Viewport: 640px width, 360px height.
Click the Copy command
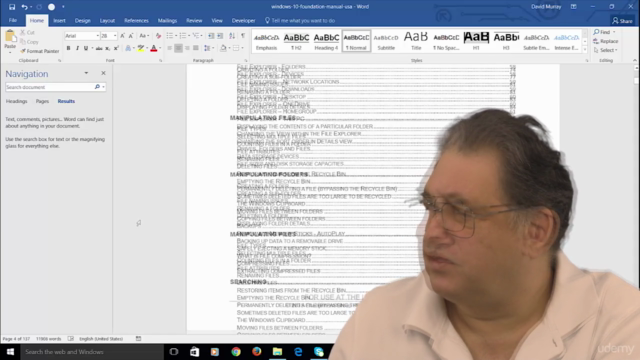click(29, 42)
